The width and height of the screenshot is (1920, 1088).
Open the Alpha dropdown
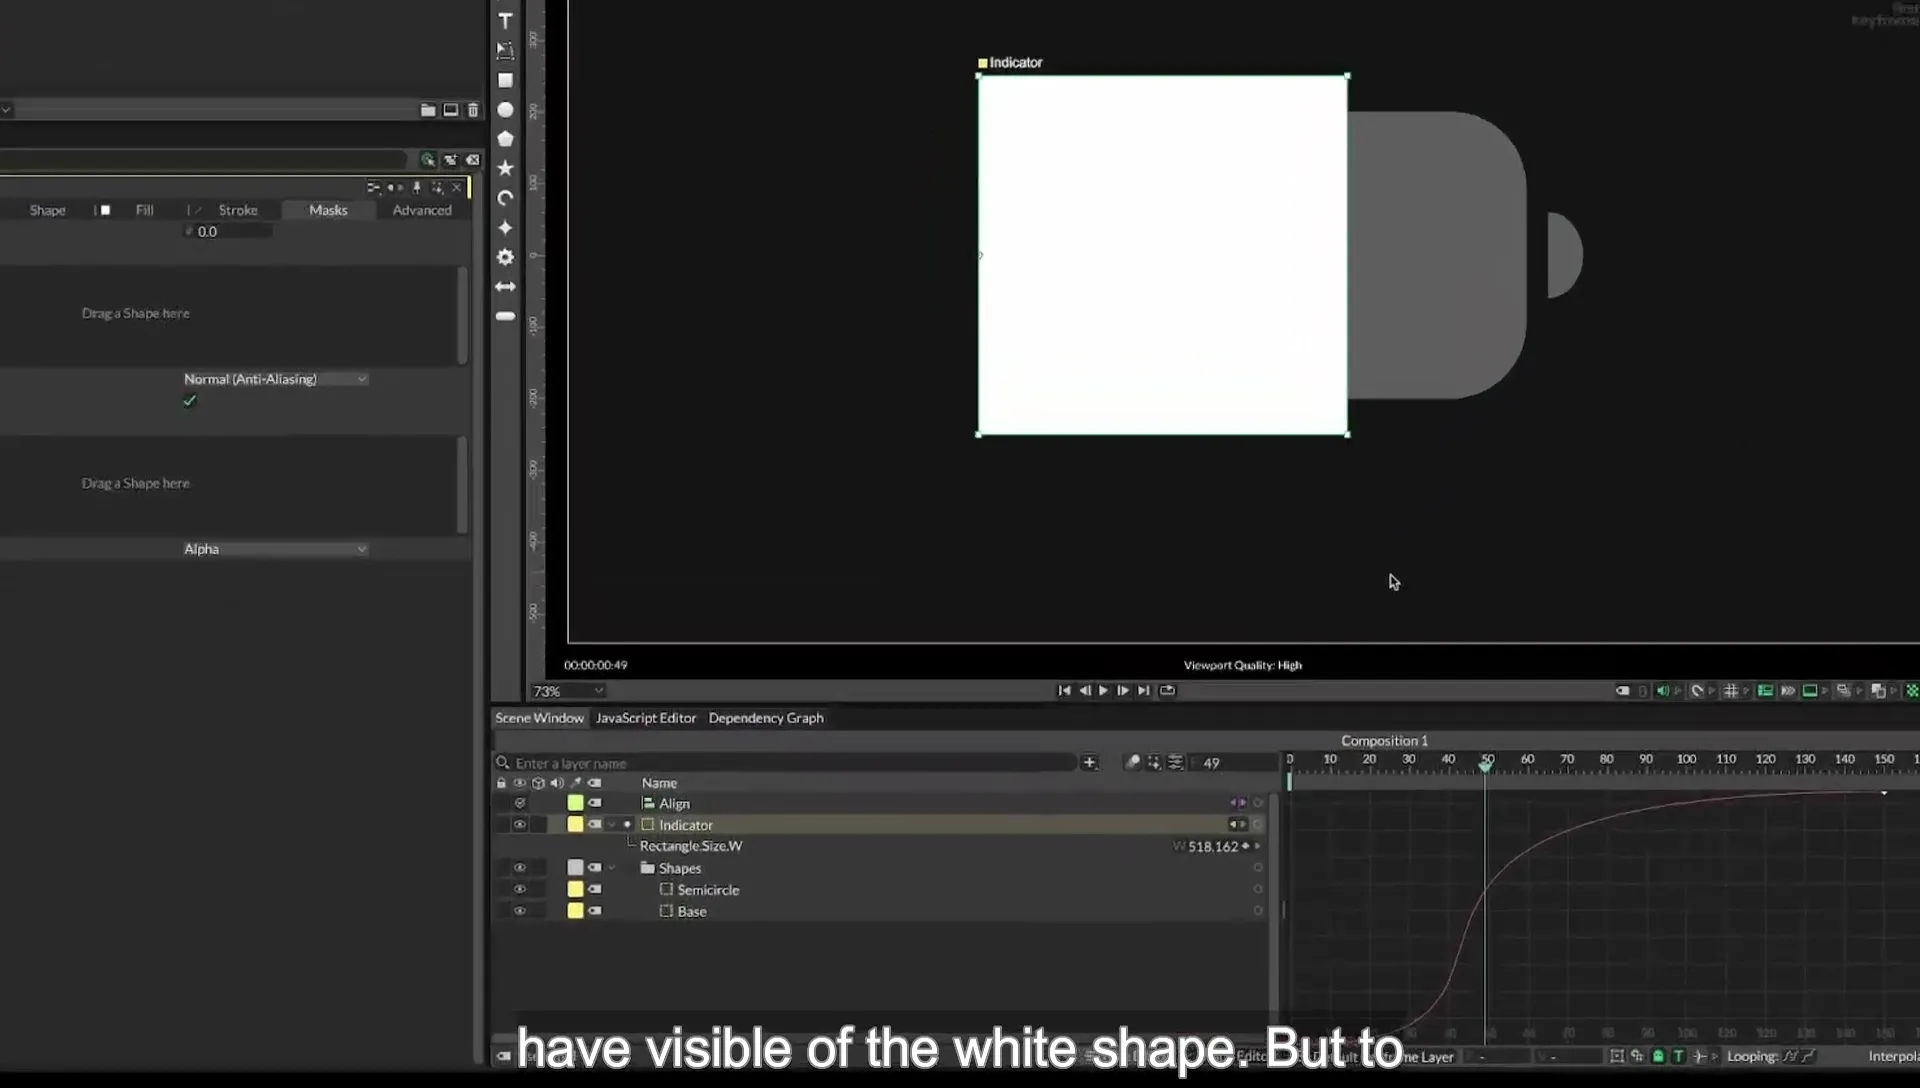pos(275,549)
